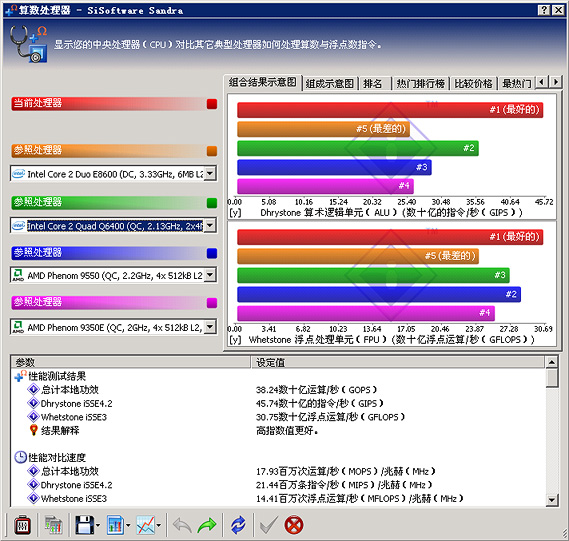Click the blue refresh arrows icon
The image size is (569, 541).
[x=238, y=525]
